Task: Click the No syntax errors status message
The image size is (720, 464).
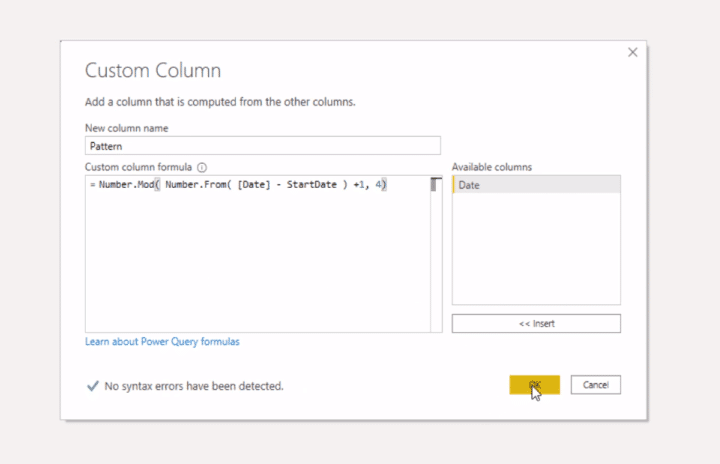Action: [194, 386]
